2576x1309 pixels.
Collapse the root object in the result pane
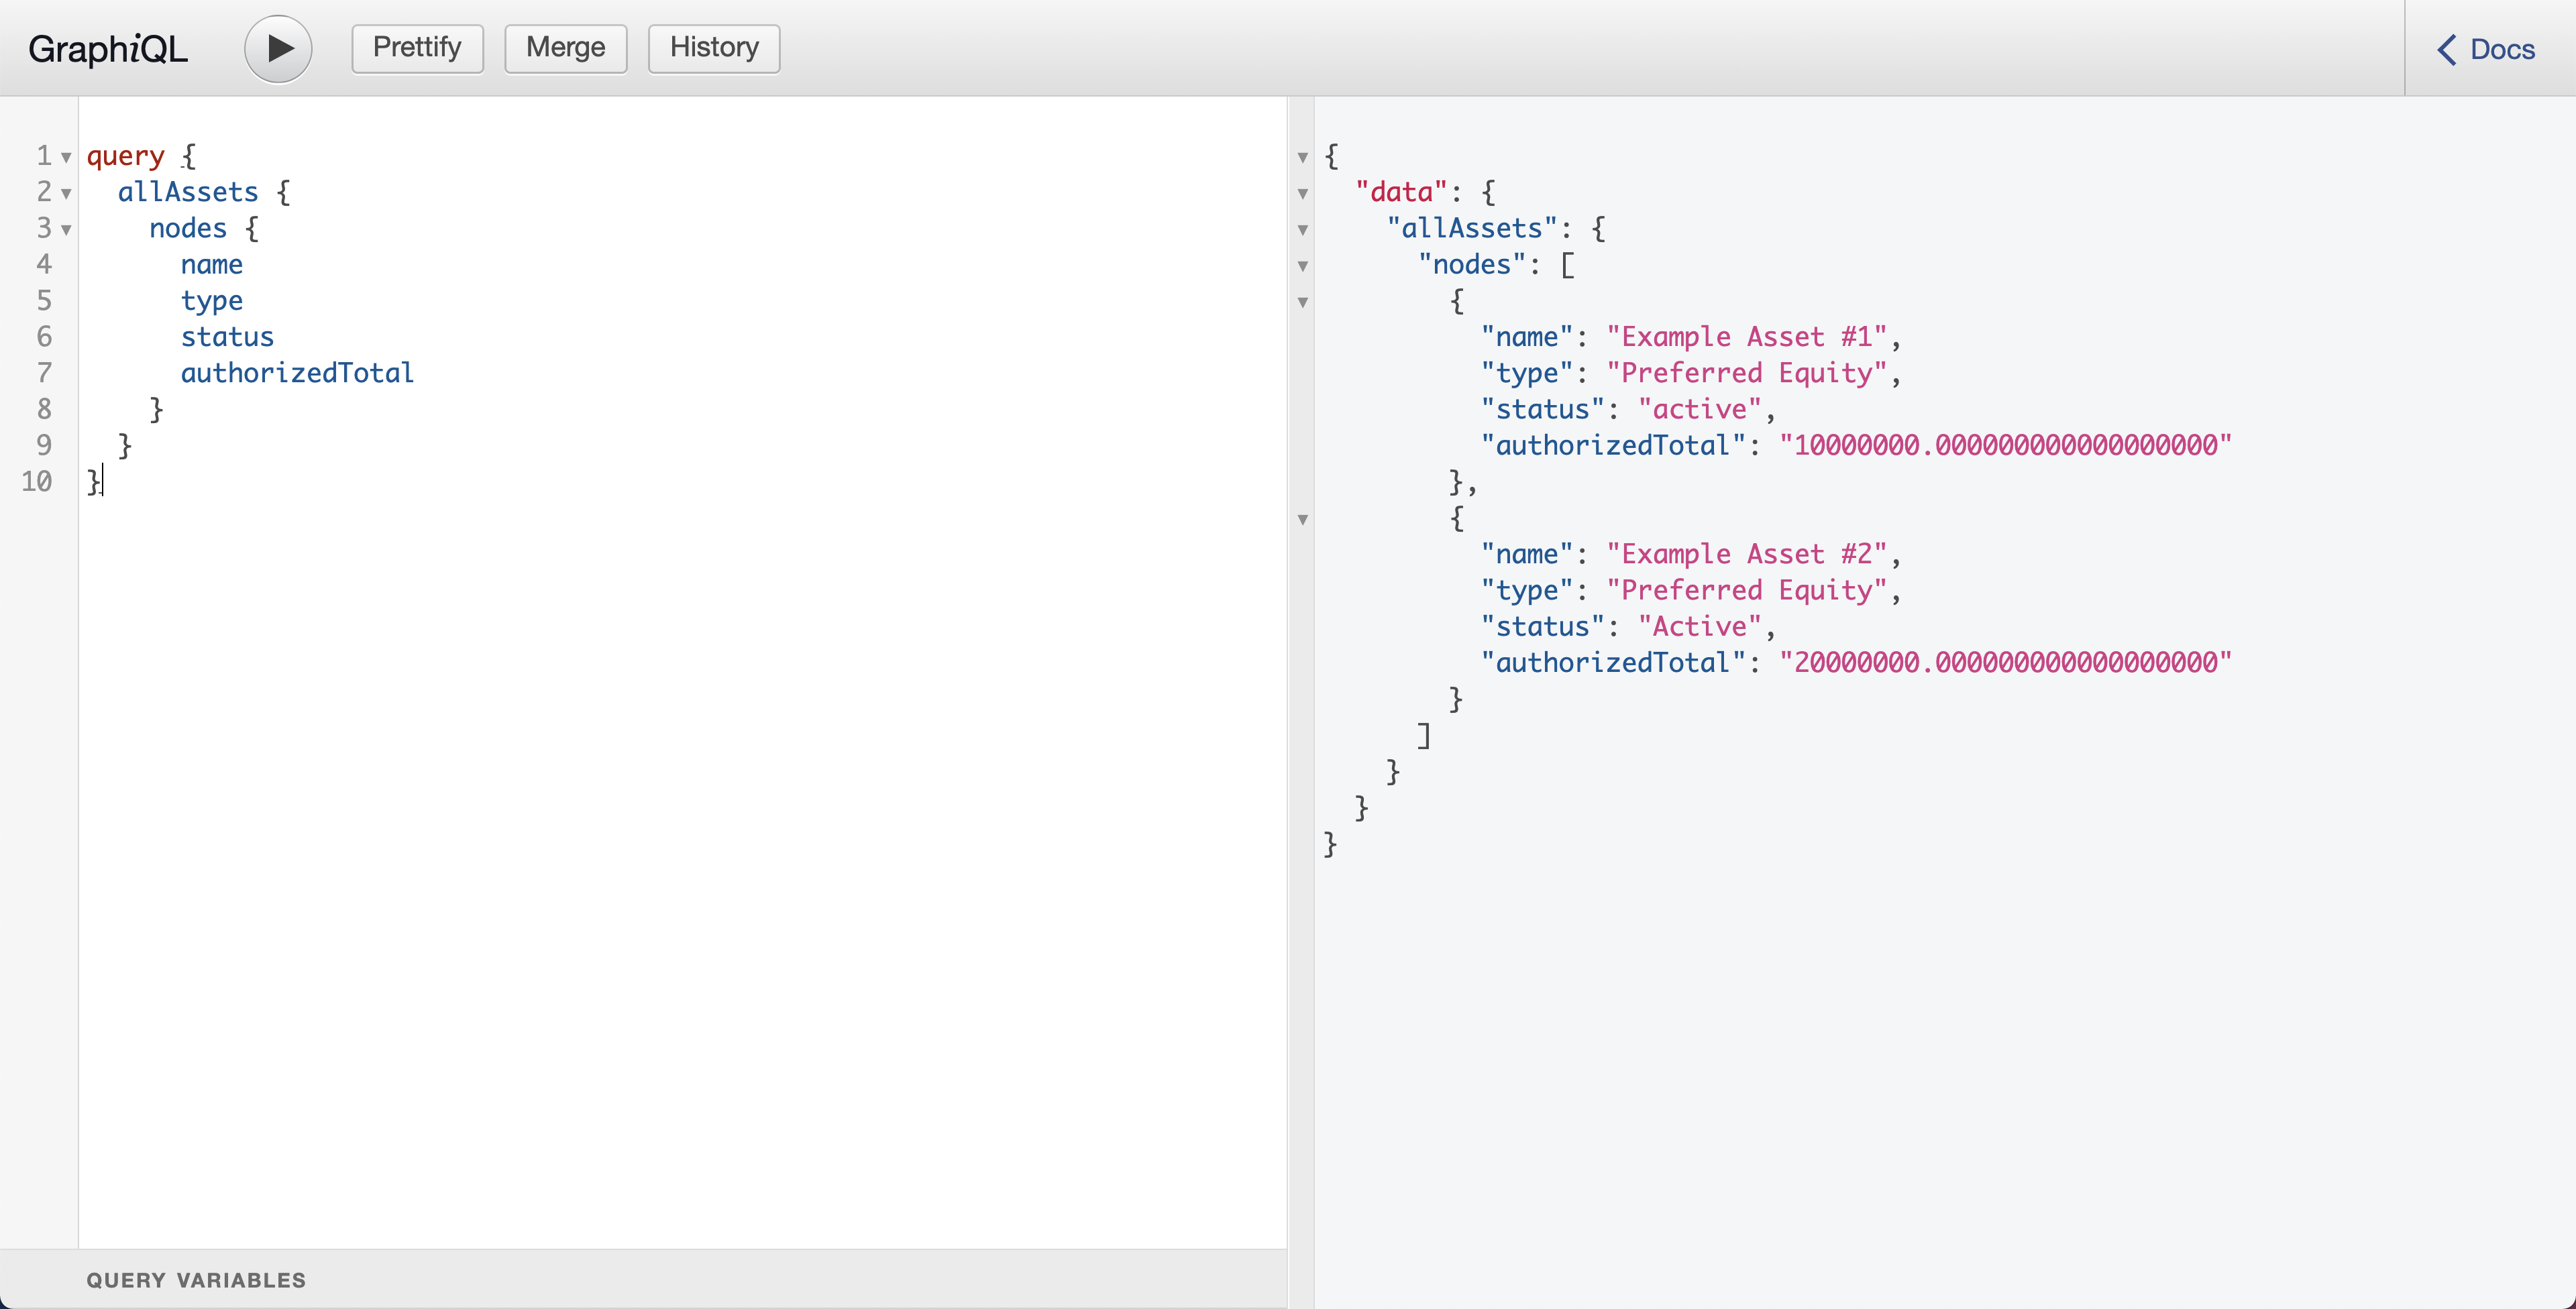[x=1303, y=157]
